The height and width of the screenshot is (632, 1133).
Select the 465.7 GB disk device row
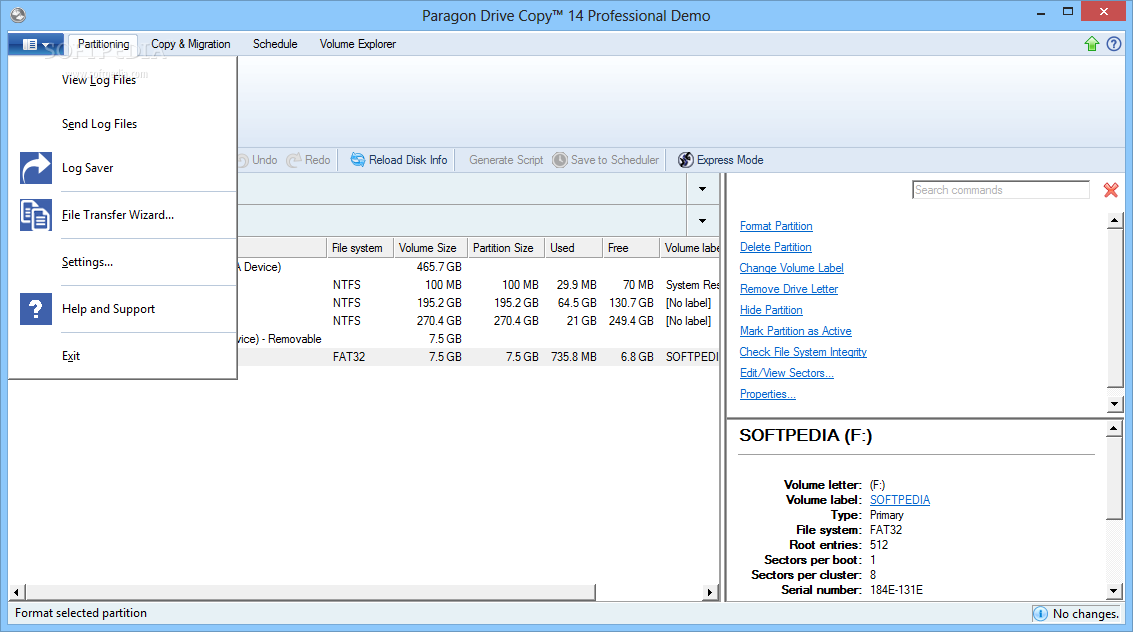478,267
